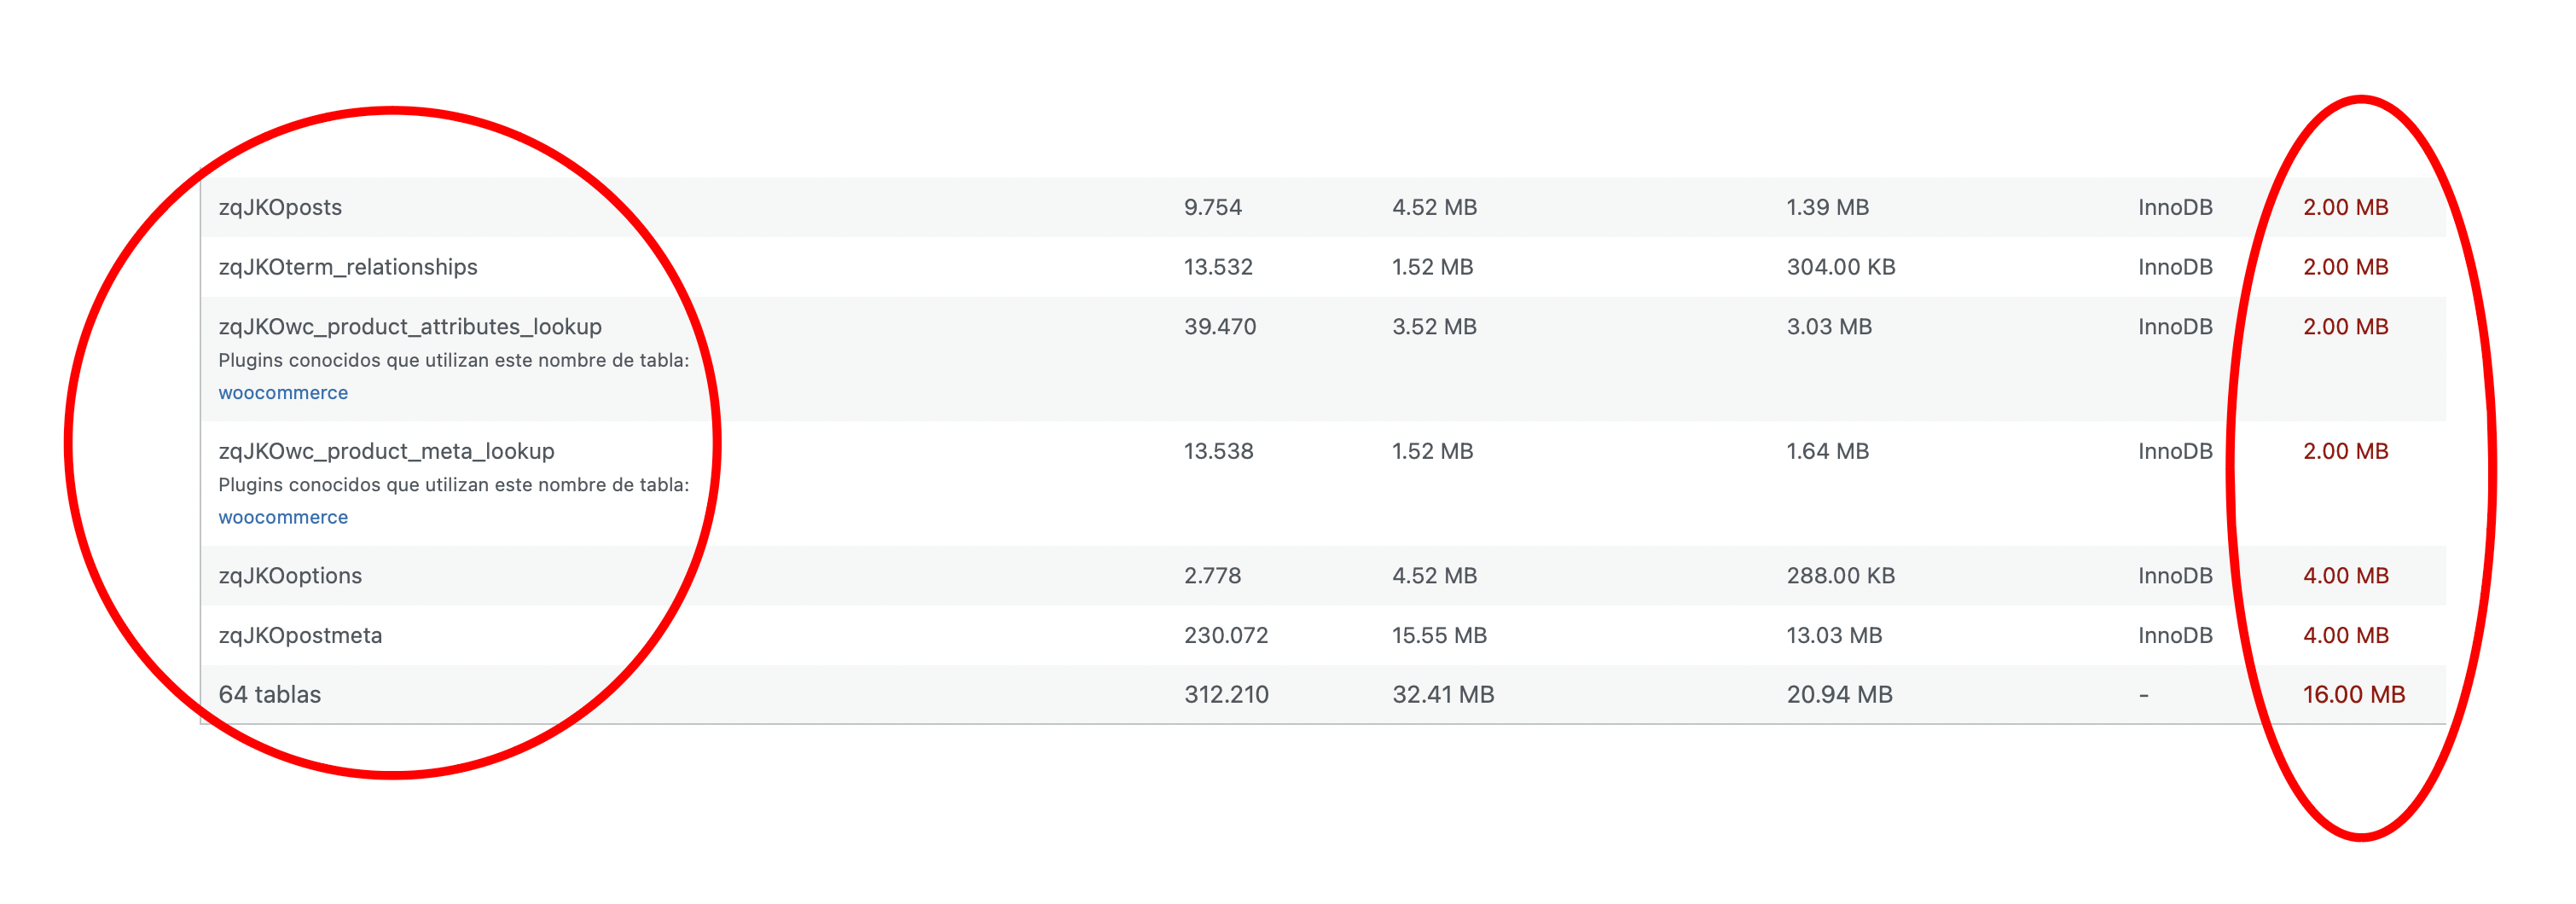Click the 230.072 rows value
This screenshot has width=2576, height=904.
point(1226,636)
